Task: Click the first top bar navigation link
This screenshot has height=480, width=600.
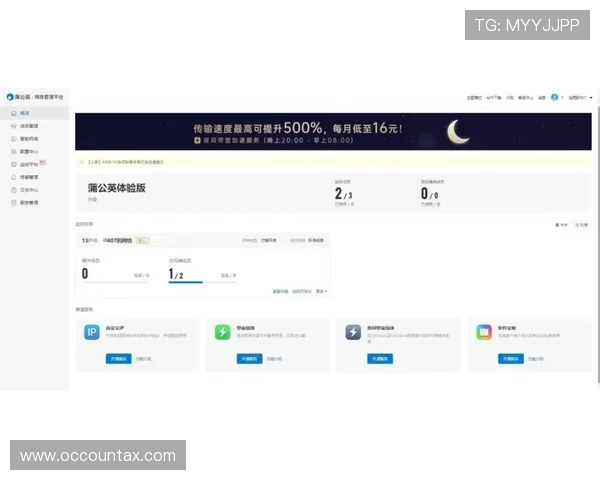Action: [x=474, y=98]
